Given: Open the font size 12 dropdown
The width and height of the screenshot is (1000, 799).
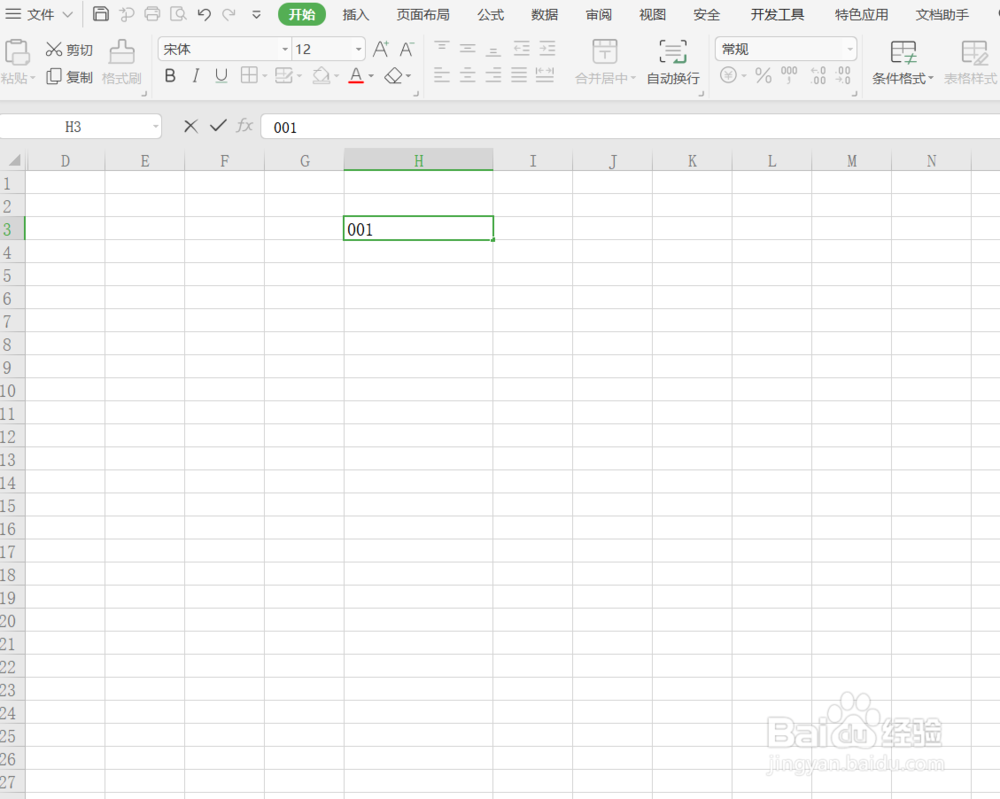Looking at the screenshot, I should pyautogui.click(x=358, y=49).
